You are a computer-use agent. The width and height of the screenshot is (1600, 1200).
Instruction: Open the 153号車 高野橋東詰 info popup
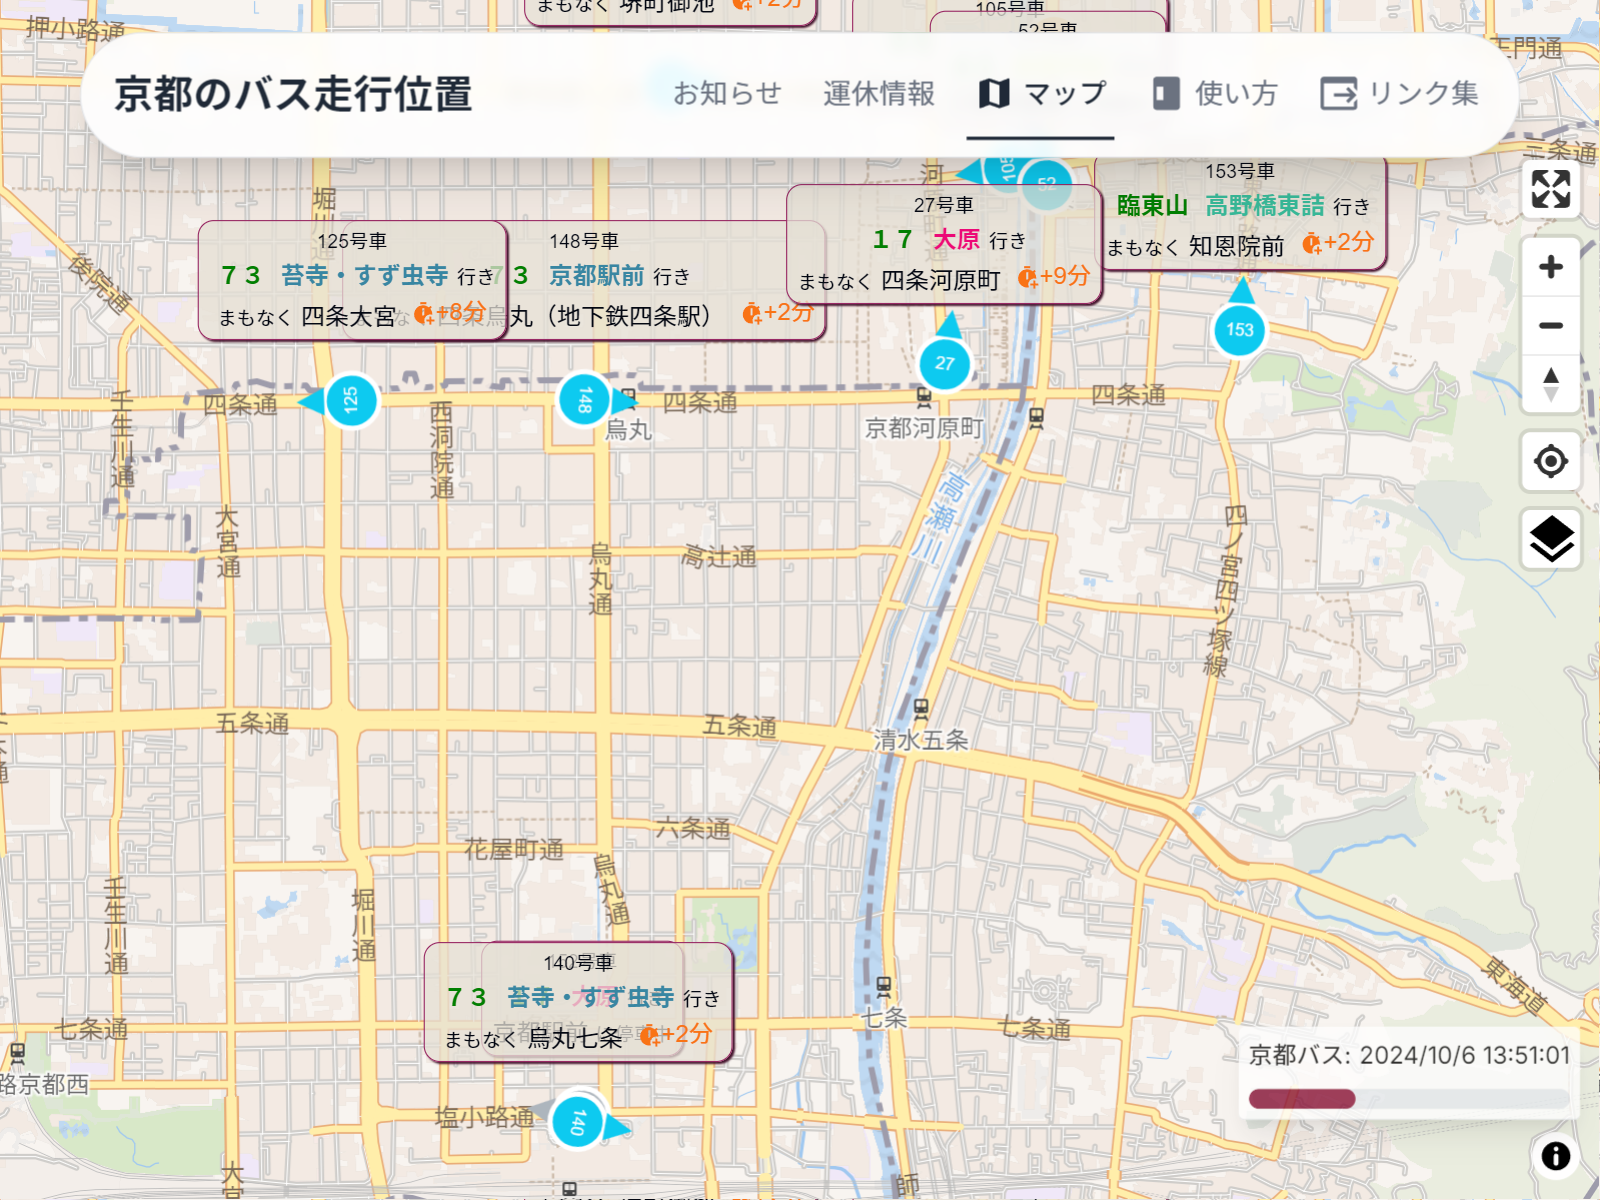click(x=1240, y=210)
